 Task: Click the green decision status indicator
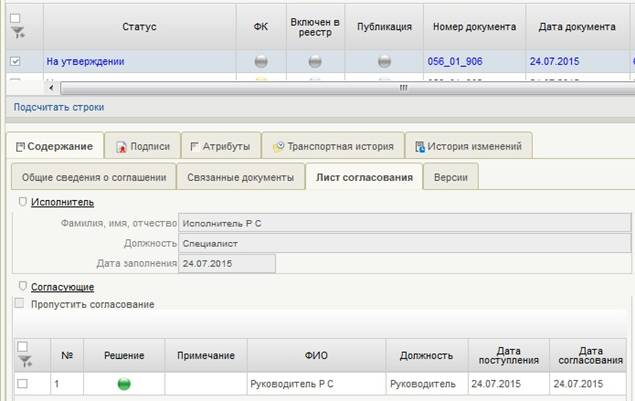124,384
